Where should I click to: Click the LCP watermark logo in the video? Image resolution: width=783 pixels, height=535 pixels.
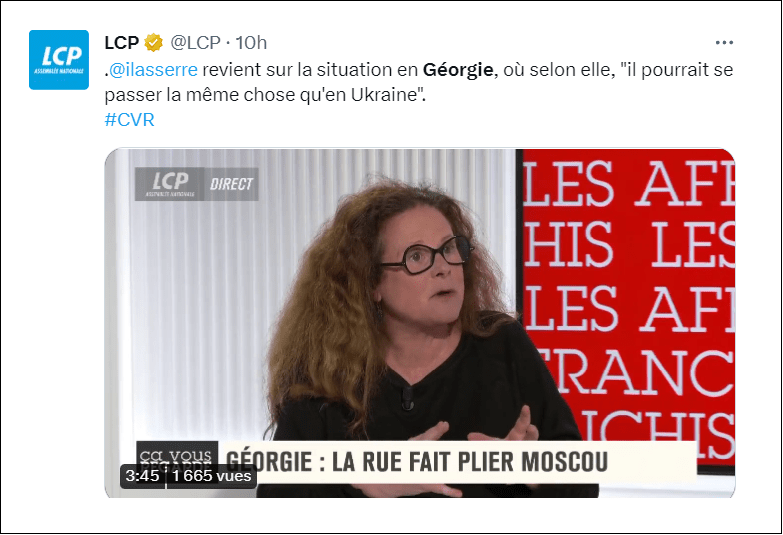pyautogui.click(x=169, y=184)
